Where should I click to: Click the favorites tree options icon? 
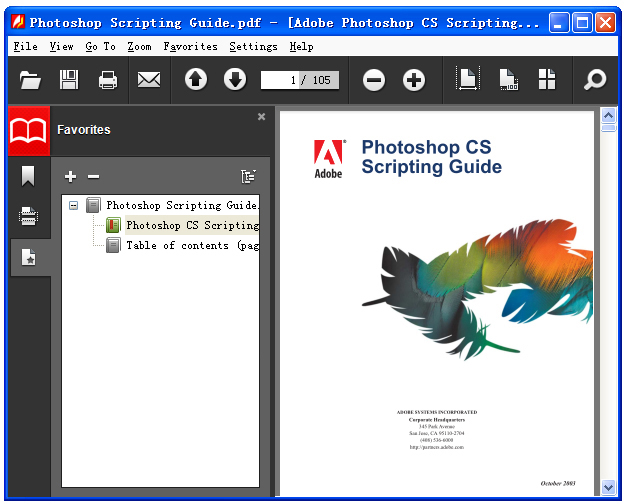[248, 176]
